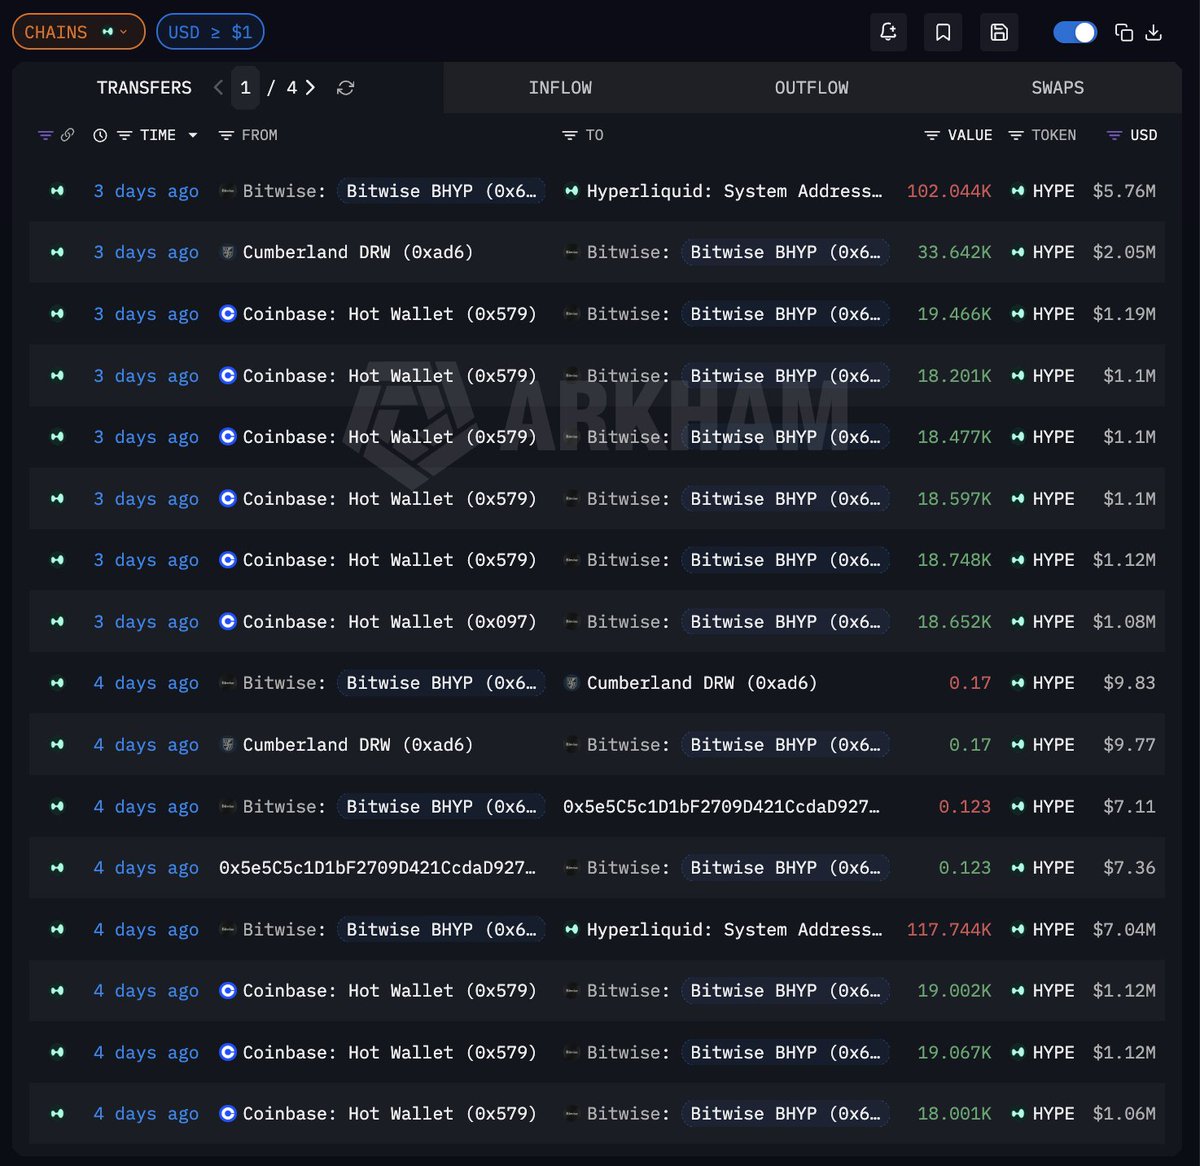
Task: Click the 19.067K value
Action: click(x=954, y=1053)
